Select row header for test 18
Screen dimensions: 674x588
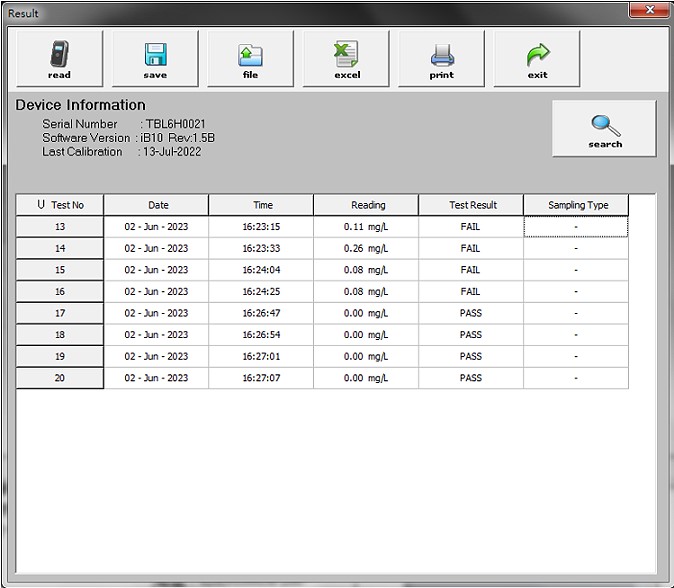point(60,334)
